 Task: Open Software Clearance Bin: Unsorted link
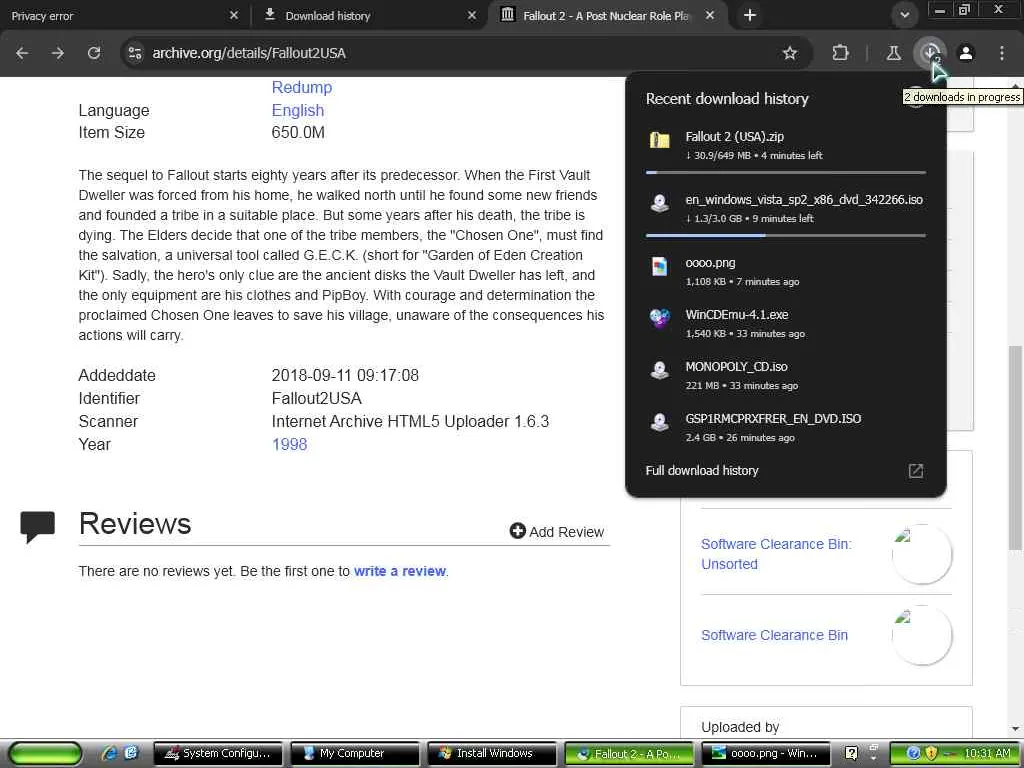pyautogui.click(x=776, y=554)
